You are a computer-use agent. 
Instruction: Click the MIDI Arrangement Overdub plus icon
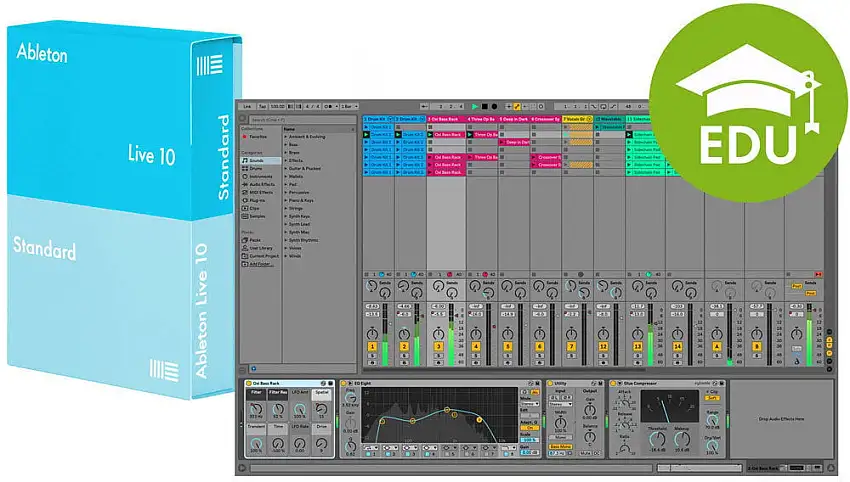(508, 107)
